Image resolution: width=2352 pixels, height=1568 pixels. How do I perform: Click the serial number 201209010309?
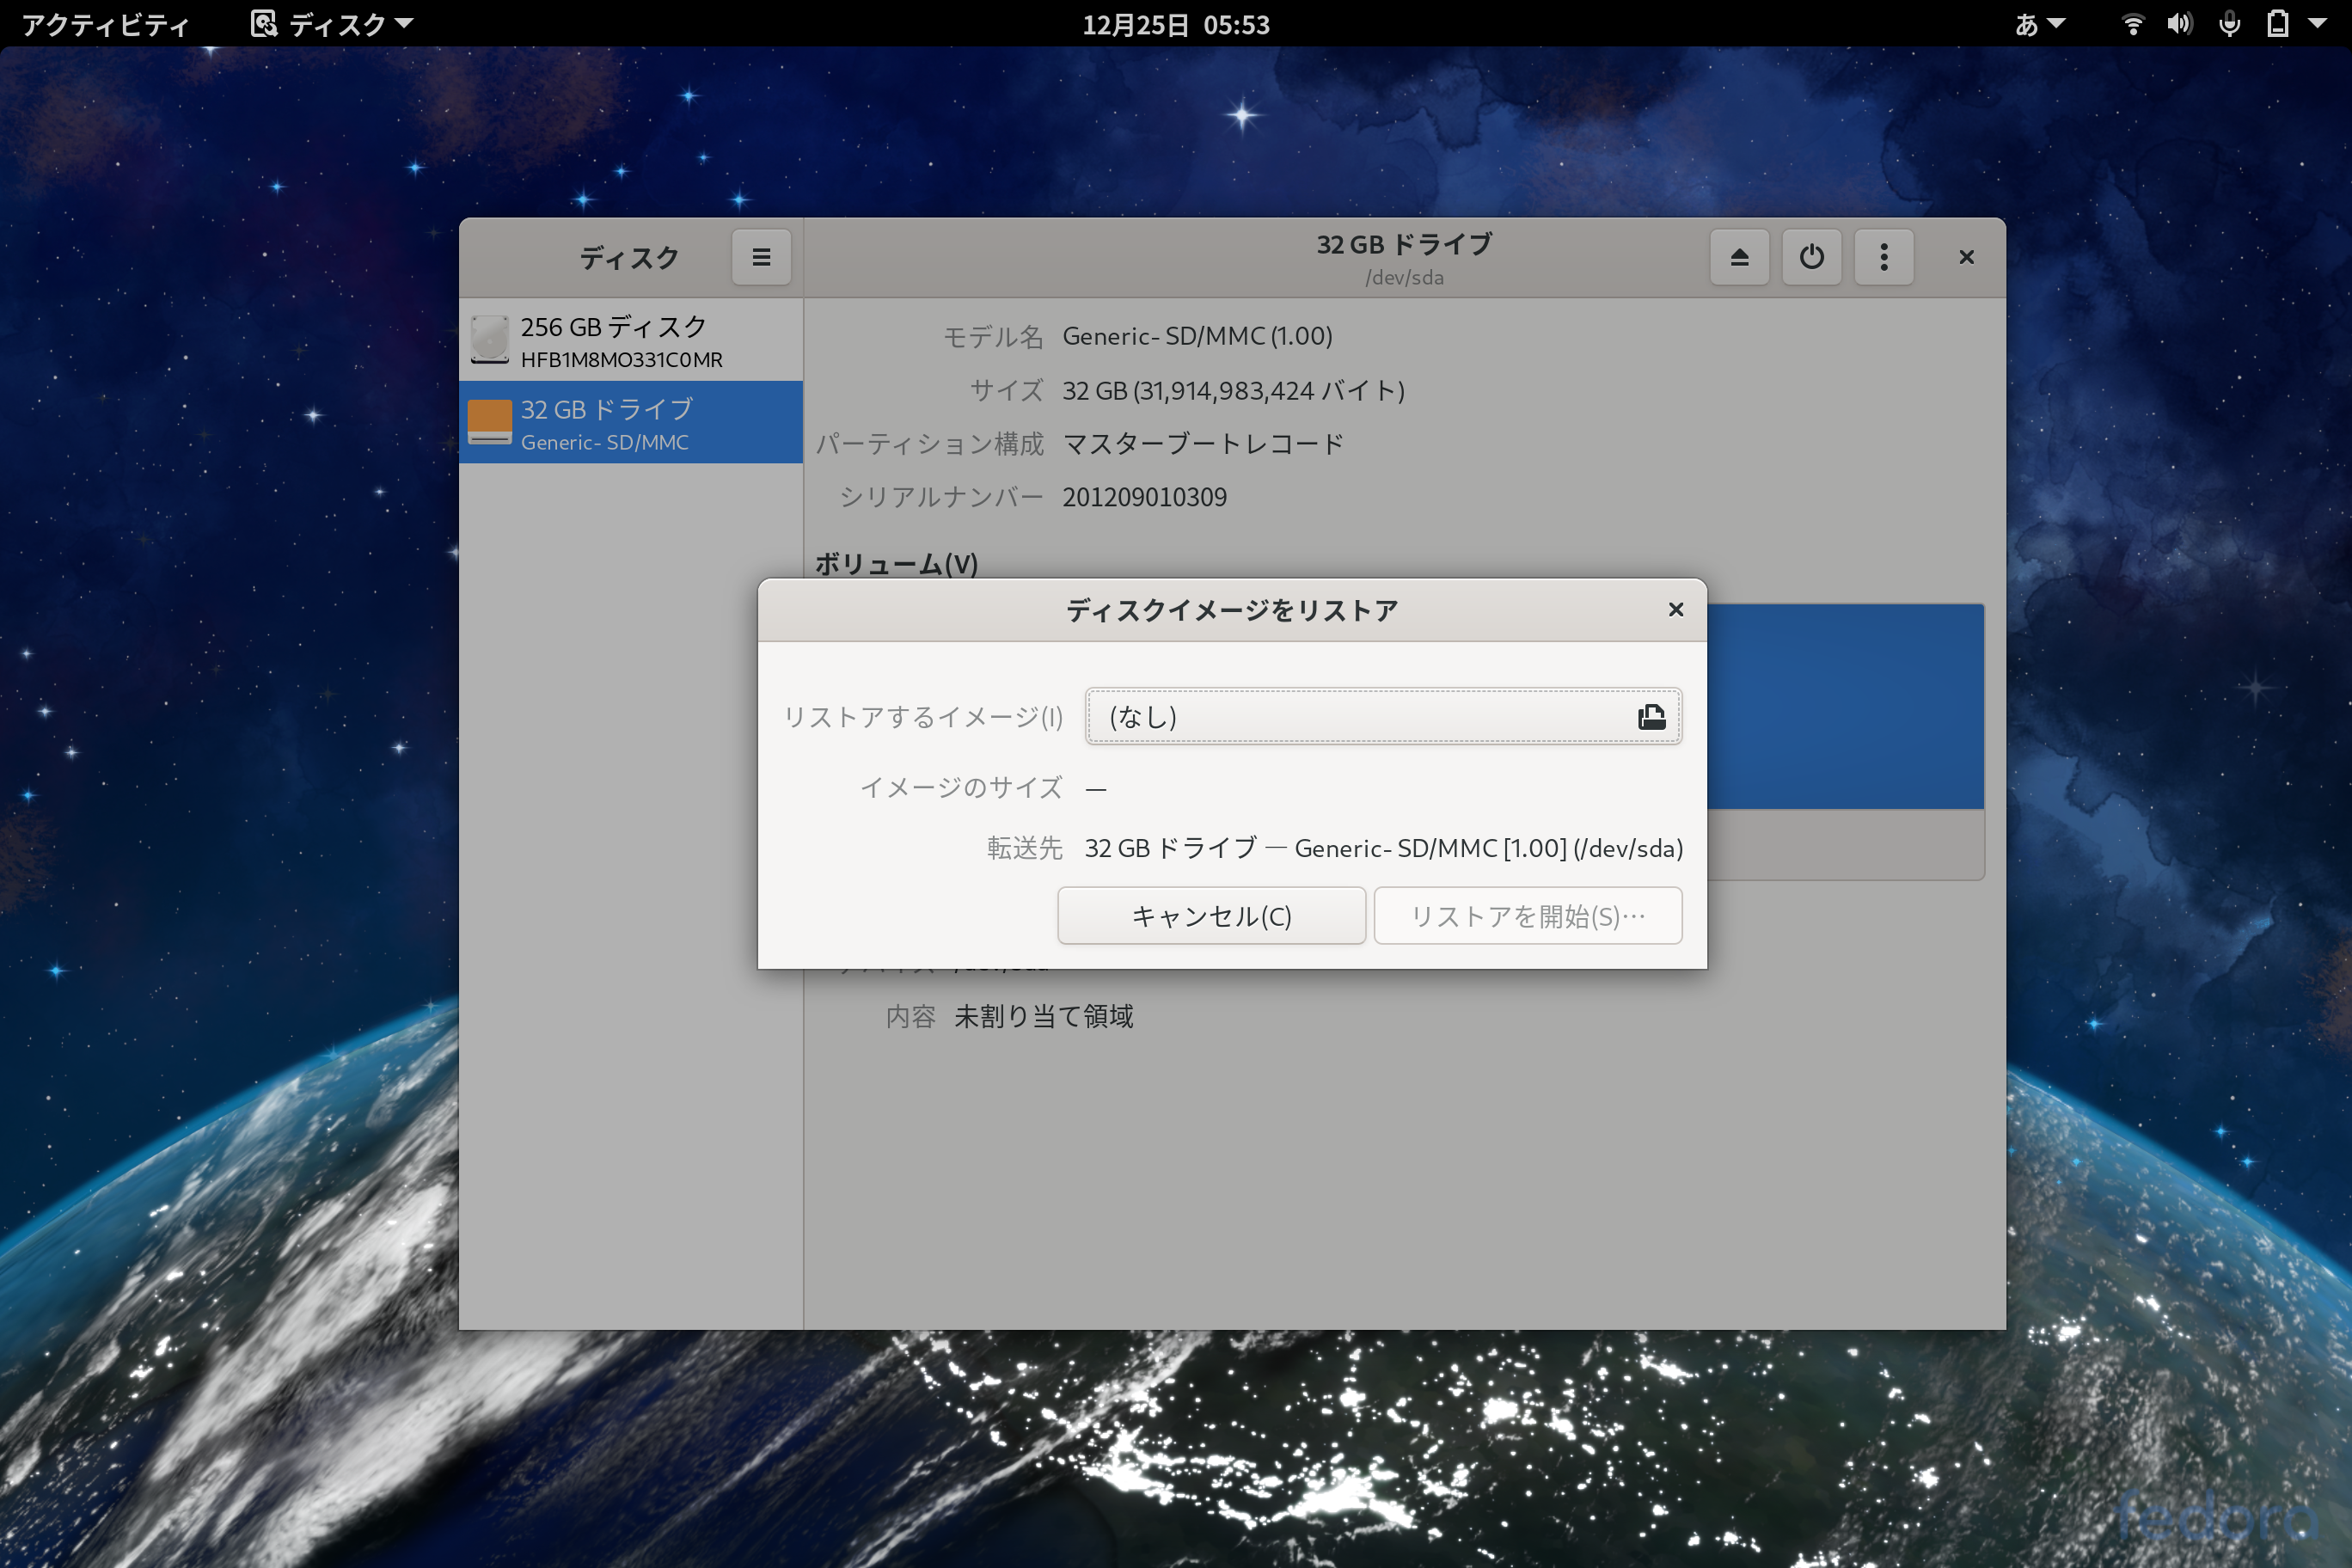click(1144, 497)
